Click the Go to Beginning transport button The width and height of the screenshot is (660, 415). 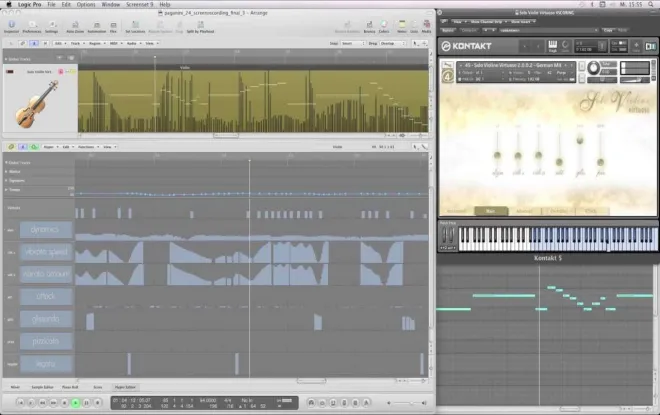(x=20, y=403)
